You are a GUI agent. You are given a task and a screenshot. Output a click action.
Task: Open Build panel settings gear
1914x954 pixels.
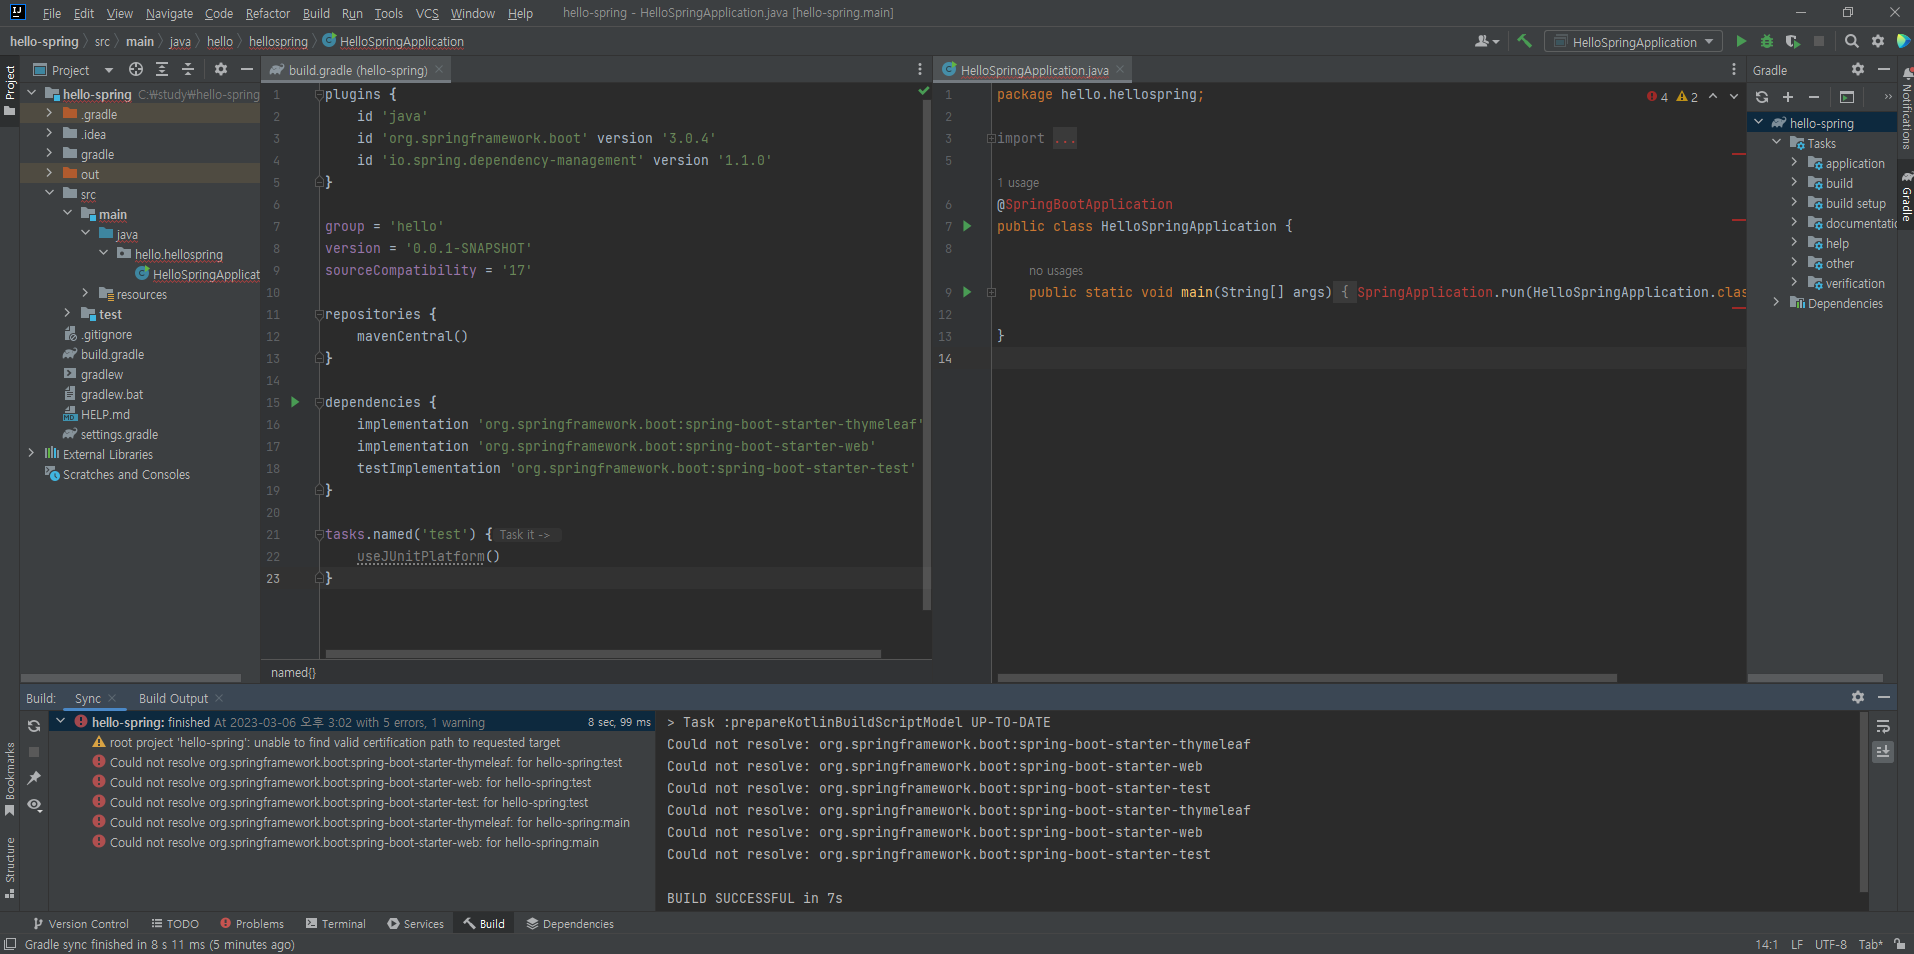point(1858,697)
